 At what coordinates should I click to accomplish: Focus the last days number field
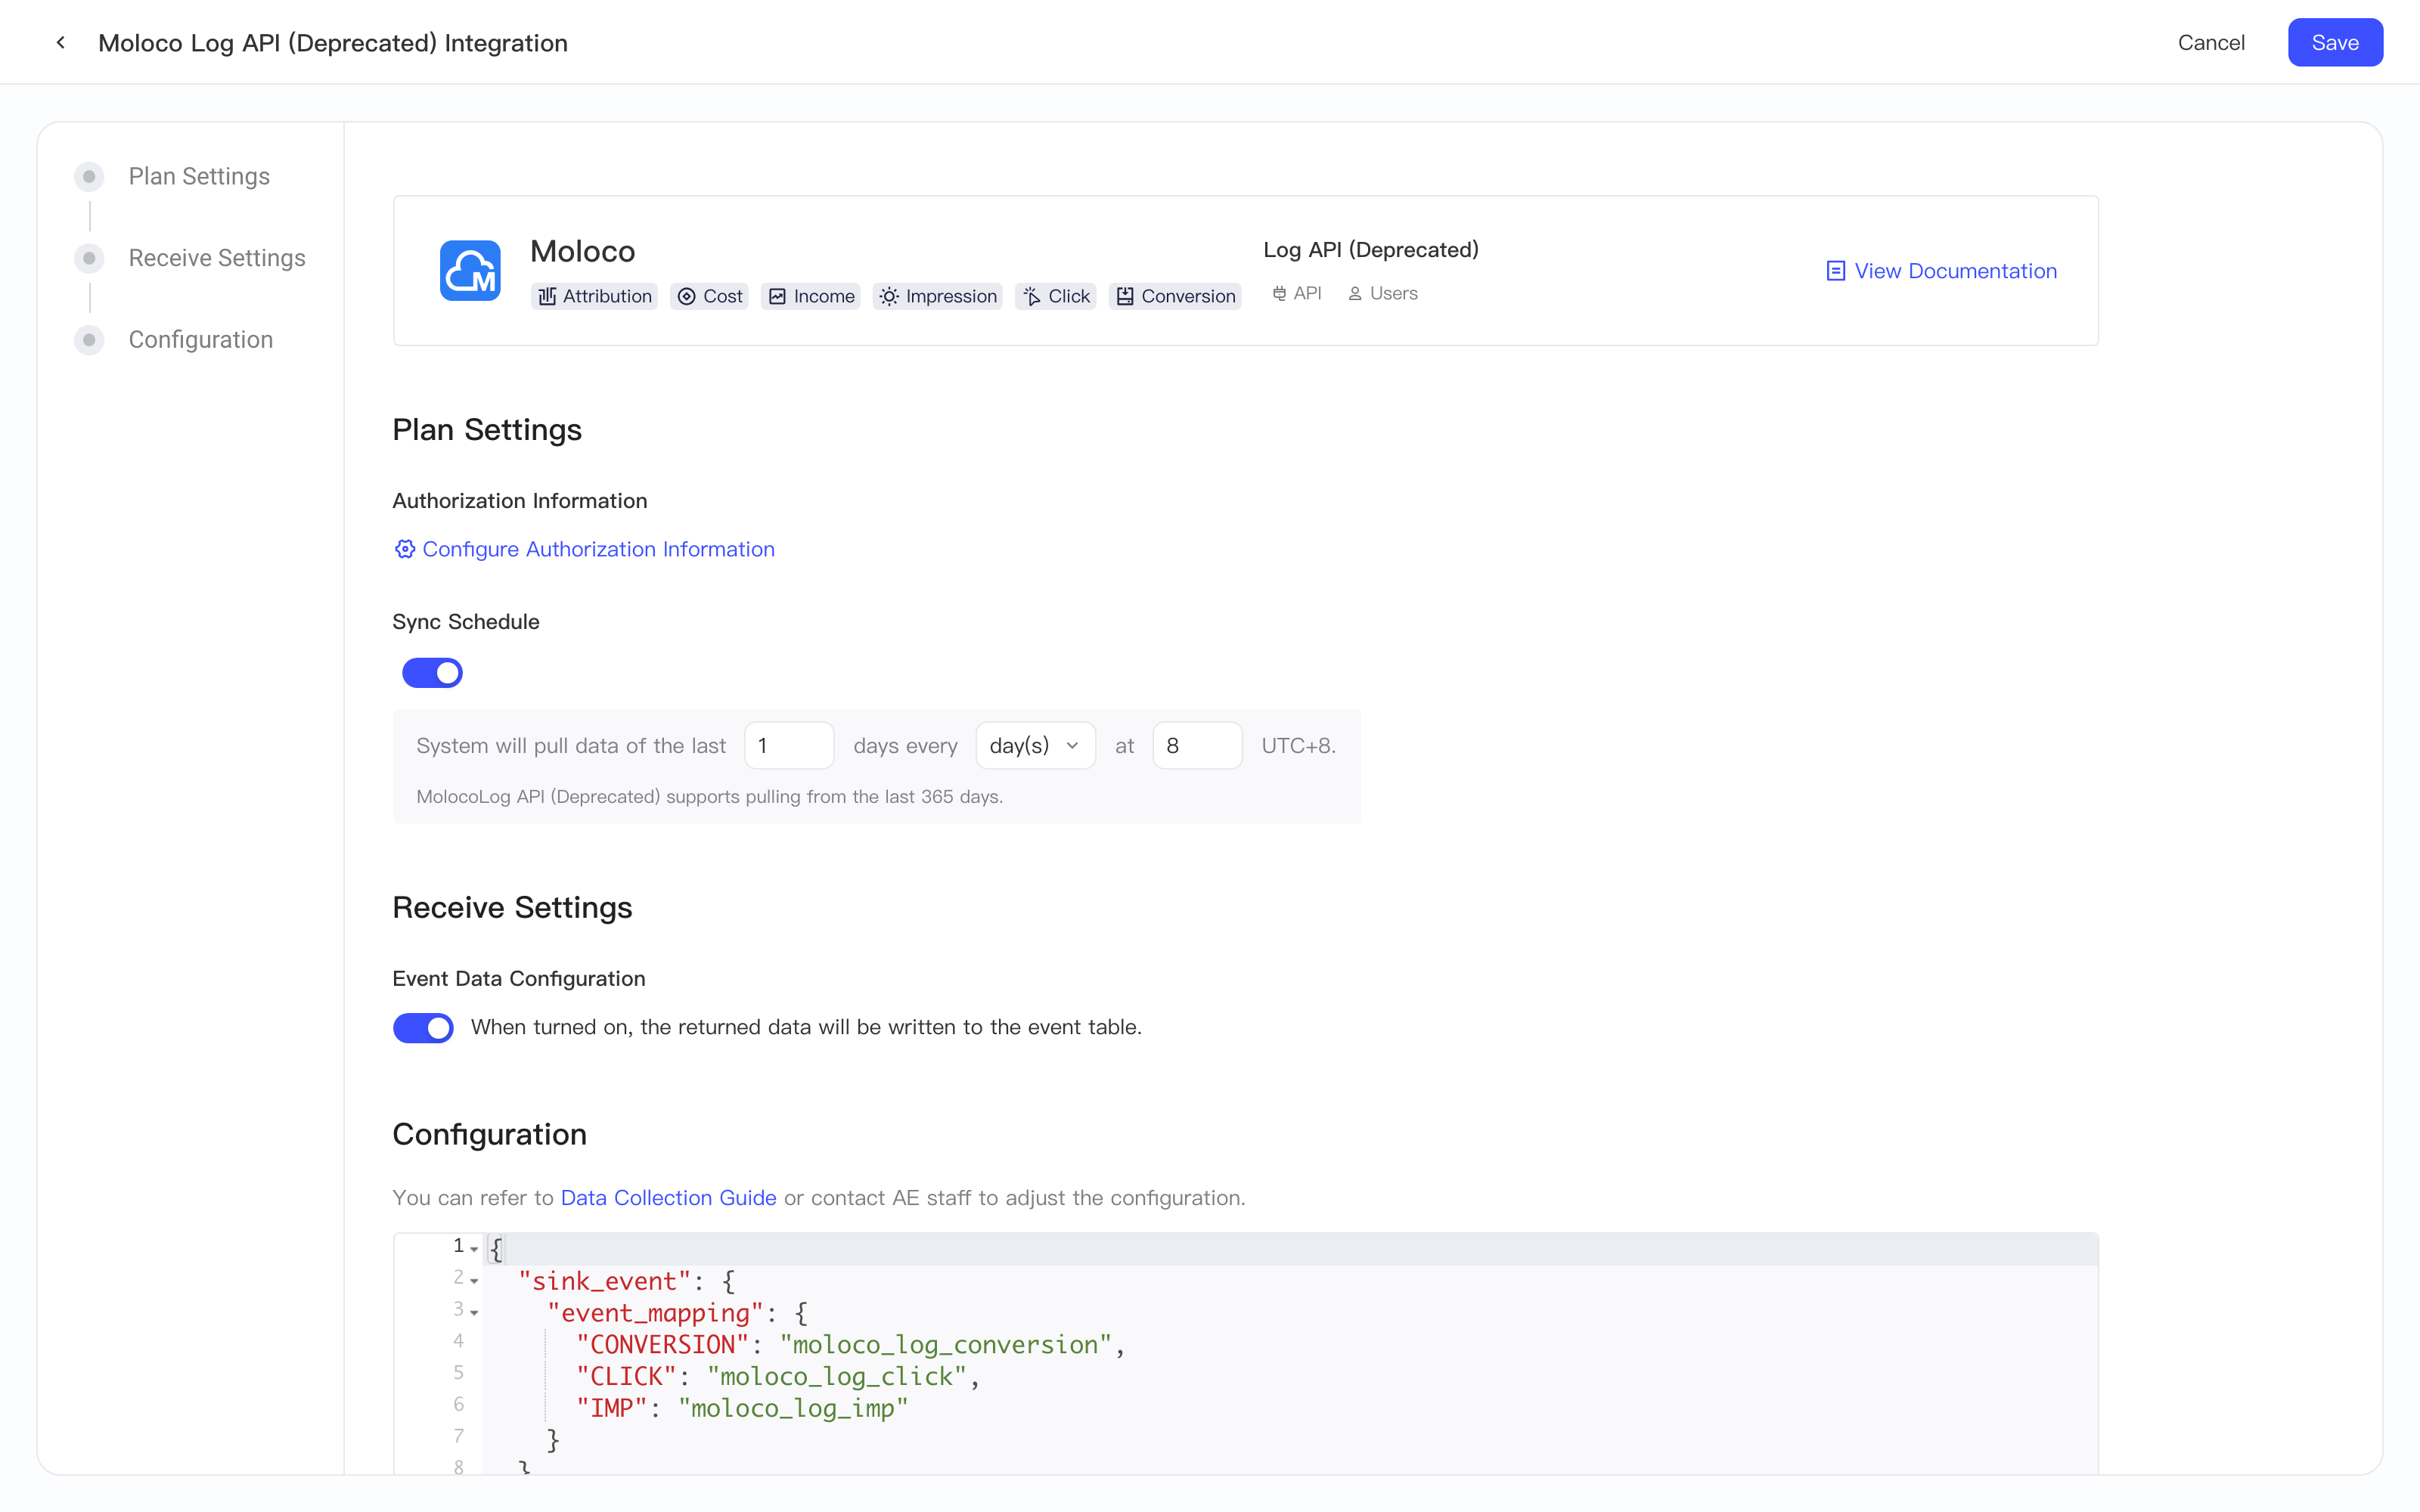tap(789, 746)
